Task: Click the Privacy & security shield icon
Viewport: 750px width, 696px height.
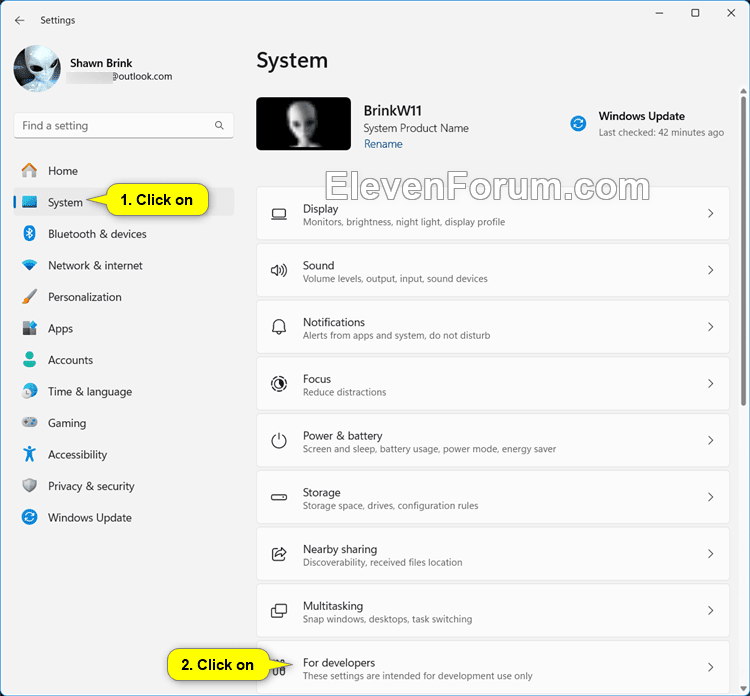Action: pos(29,486)
